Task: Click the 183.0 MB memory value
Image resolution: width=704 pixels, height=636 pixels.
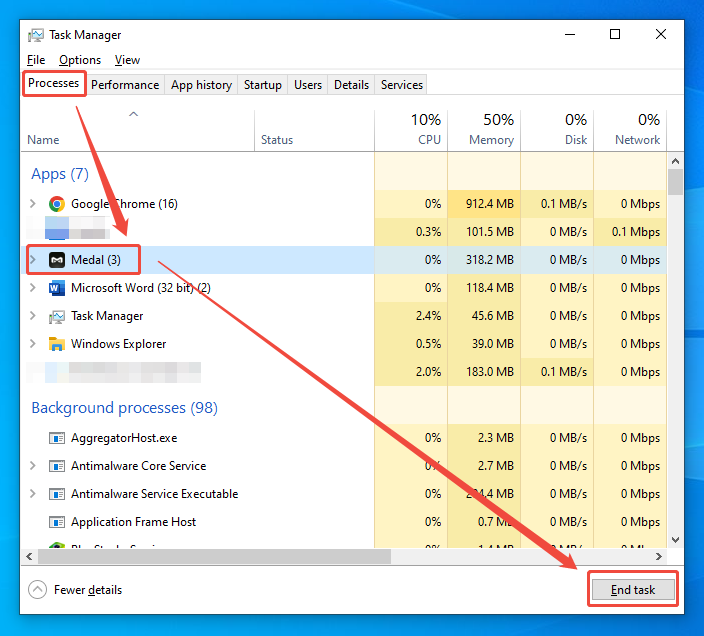Action: coord(489,372)
